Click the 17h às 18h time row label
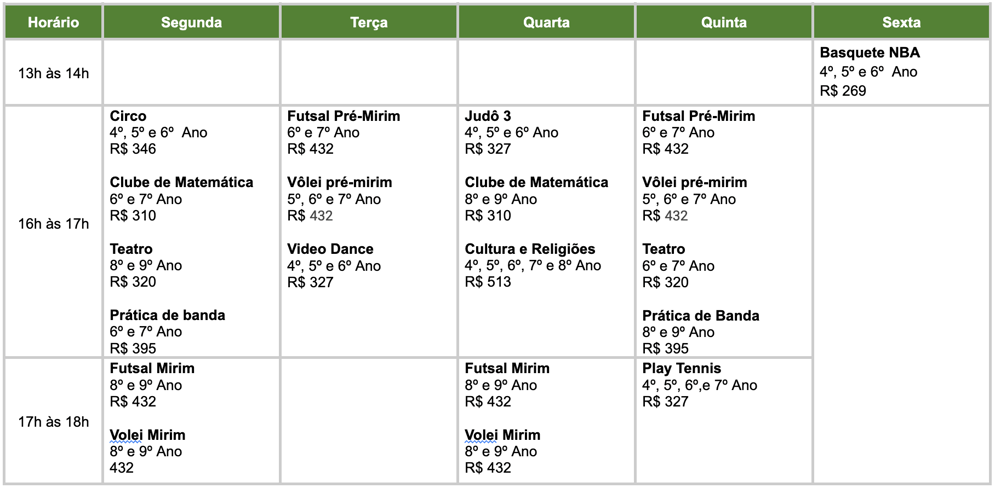This screenshot has width=995, height=488. [x=53, y=421]
